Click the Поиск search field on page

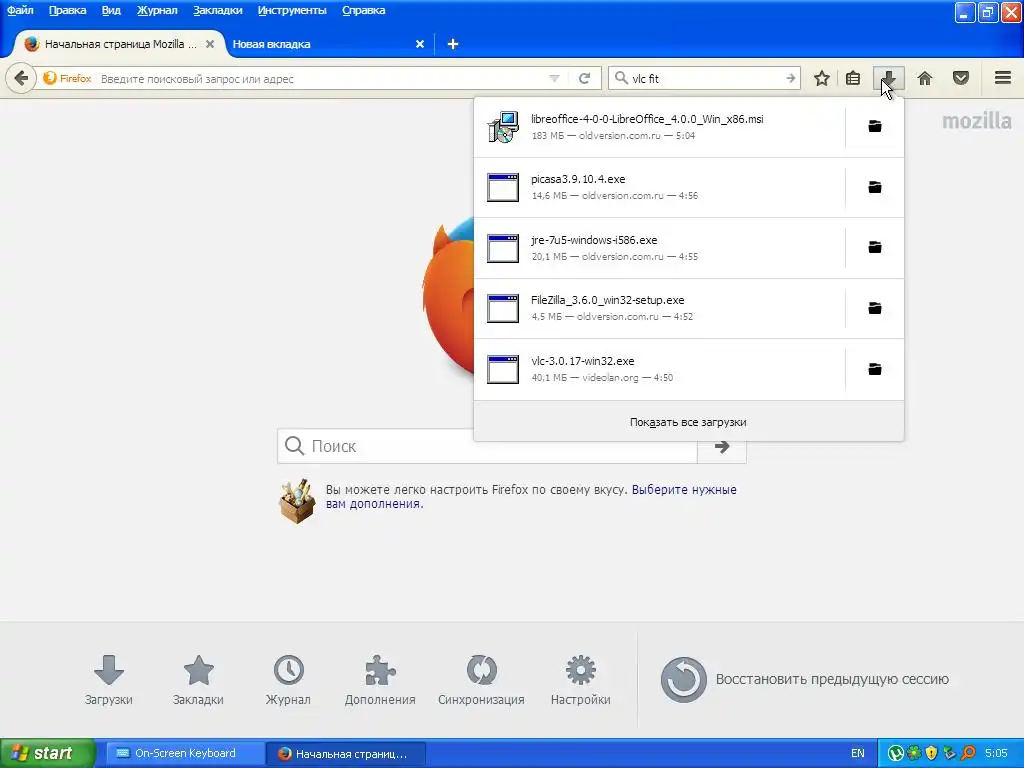pos(487,447)
